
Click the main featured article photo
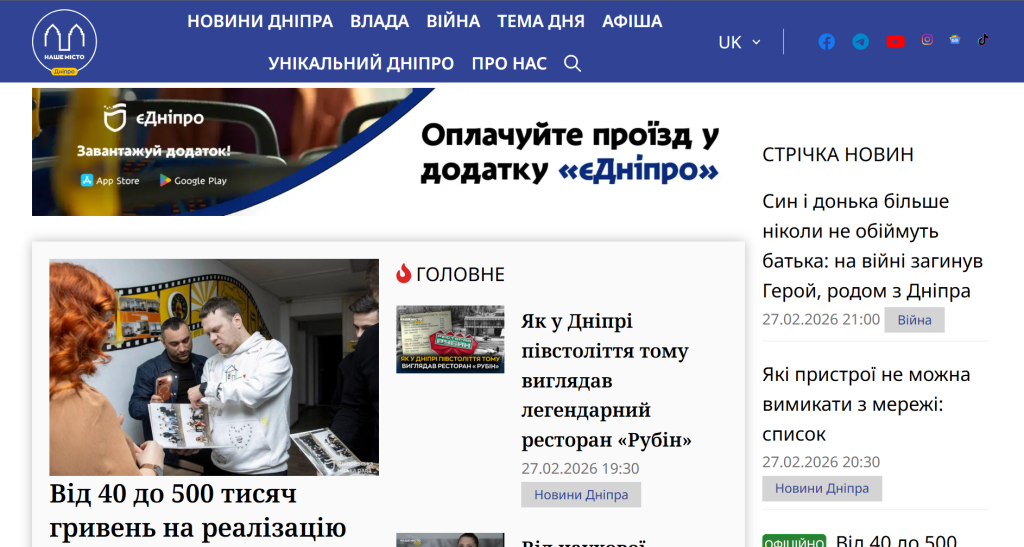tap(214, 367)
